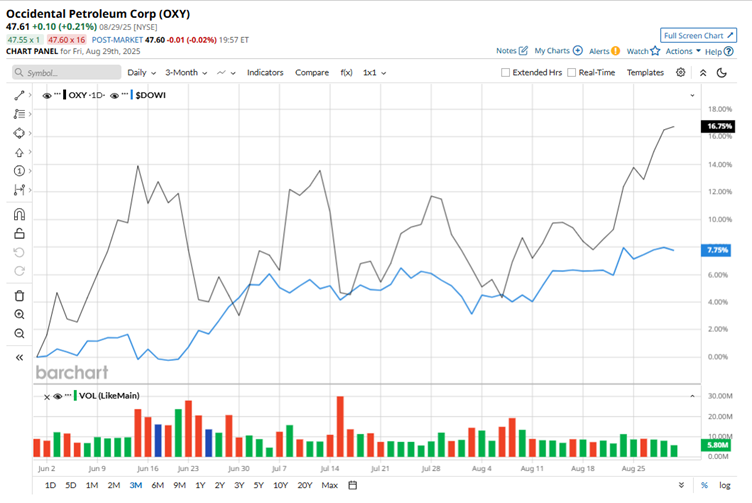Viewport: 752px width, 503px height.
Task: Open the Fibonacci and lines tool group
Action: pyautogui.click(x=19, y=114)
